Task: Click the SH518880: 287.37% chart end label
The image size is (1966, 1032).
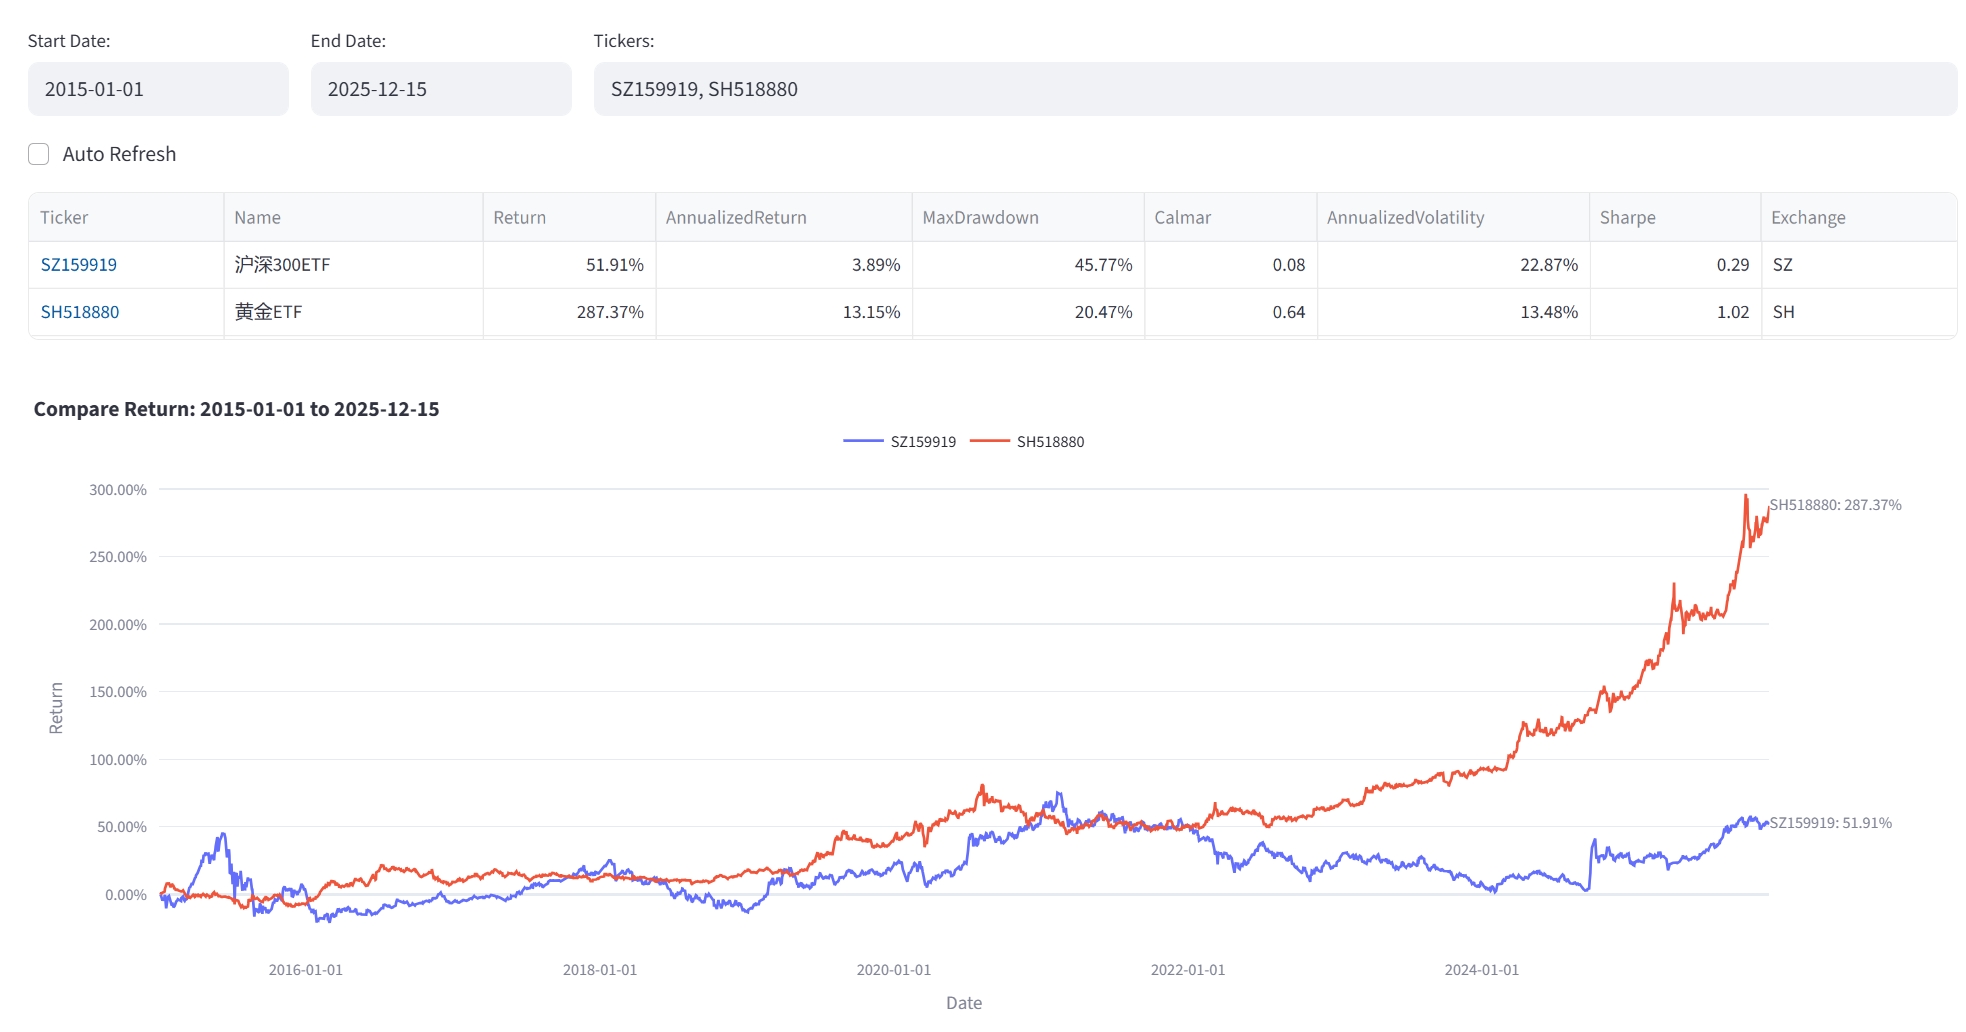Action: coord(1835,505)
